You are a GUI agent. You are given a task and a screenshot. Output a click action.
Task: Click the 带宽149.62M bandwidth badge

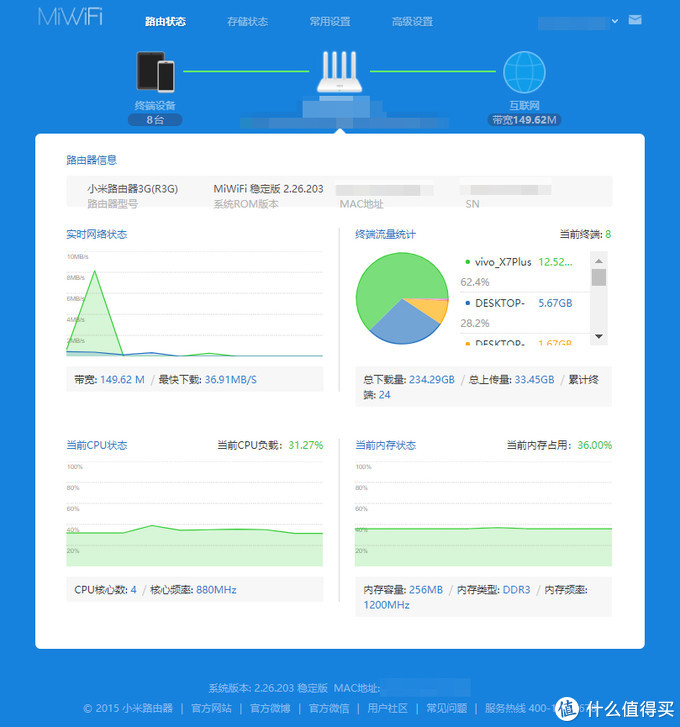point(524,120)
